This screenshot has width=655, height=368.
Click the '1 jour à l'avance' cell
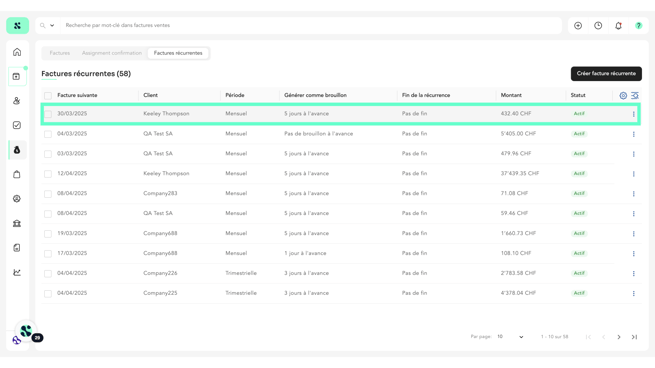tap(305, 253)
